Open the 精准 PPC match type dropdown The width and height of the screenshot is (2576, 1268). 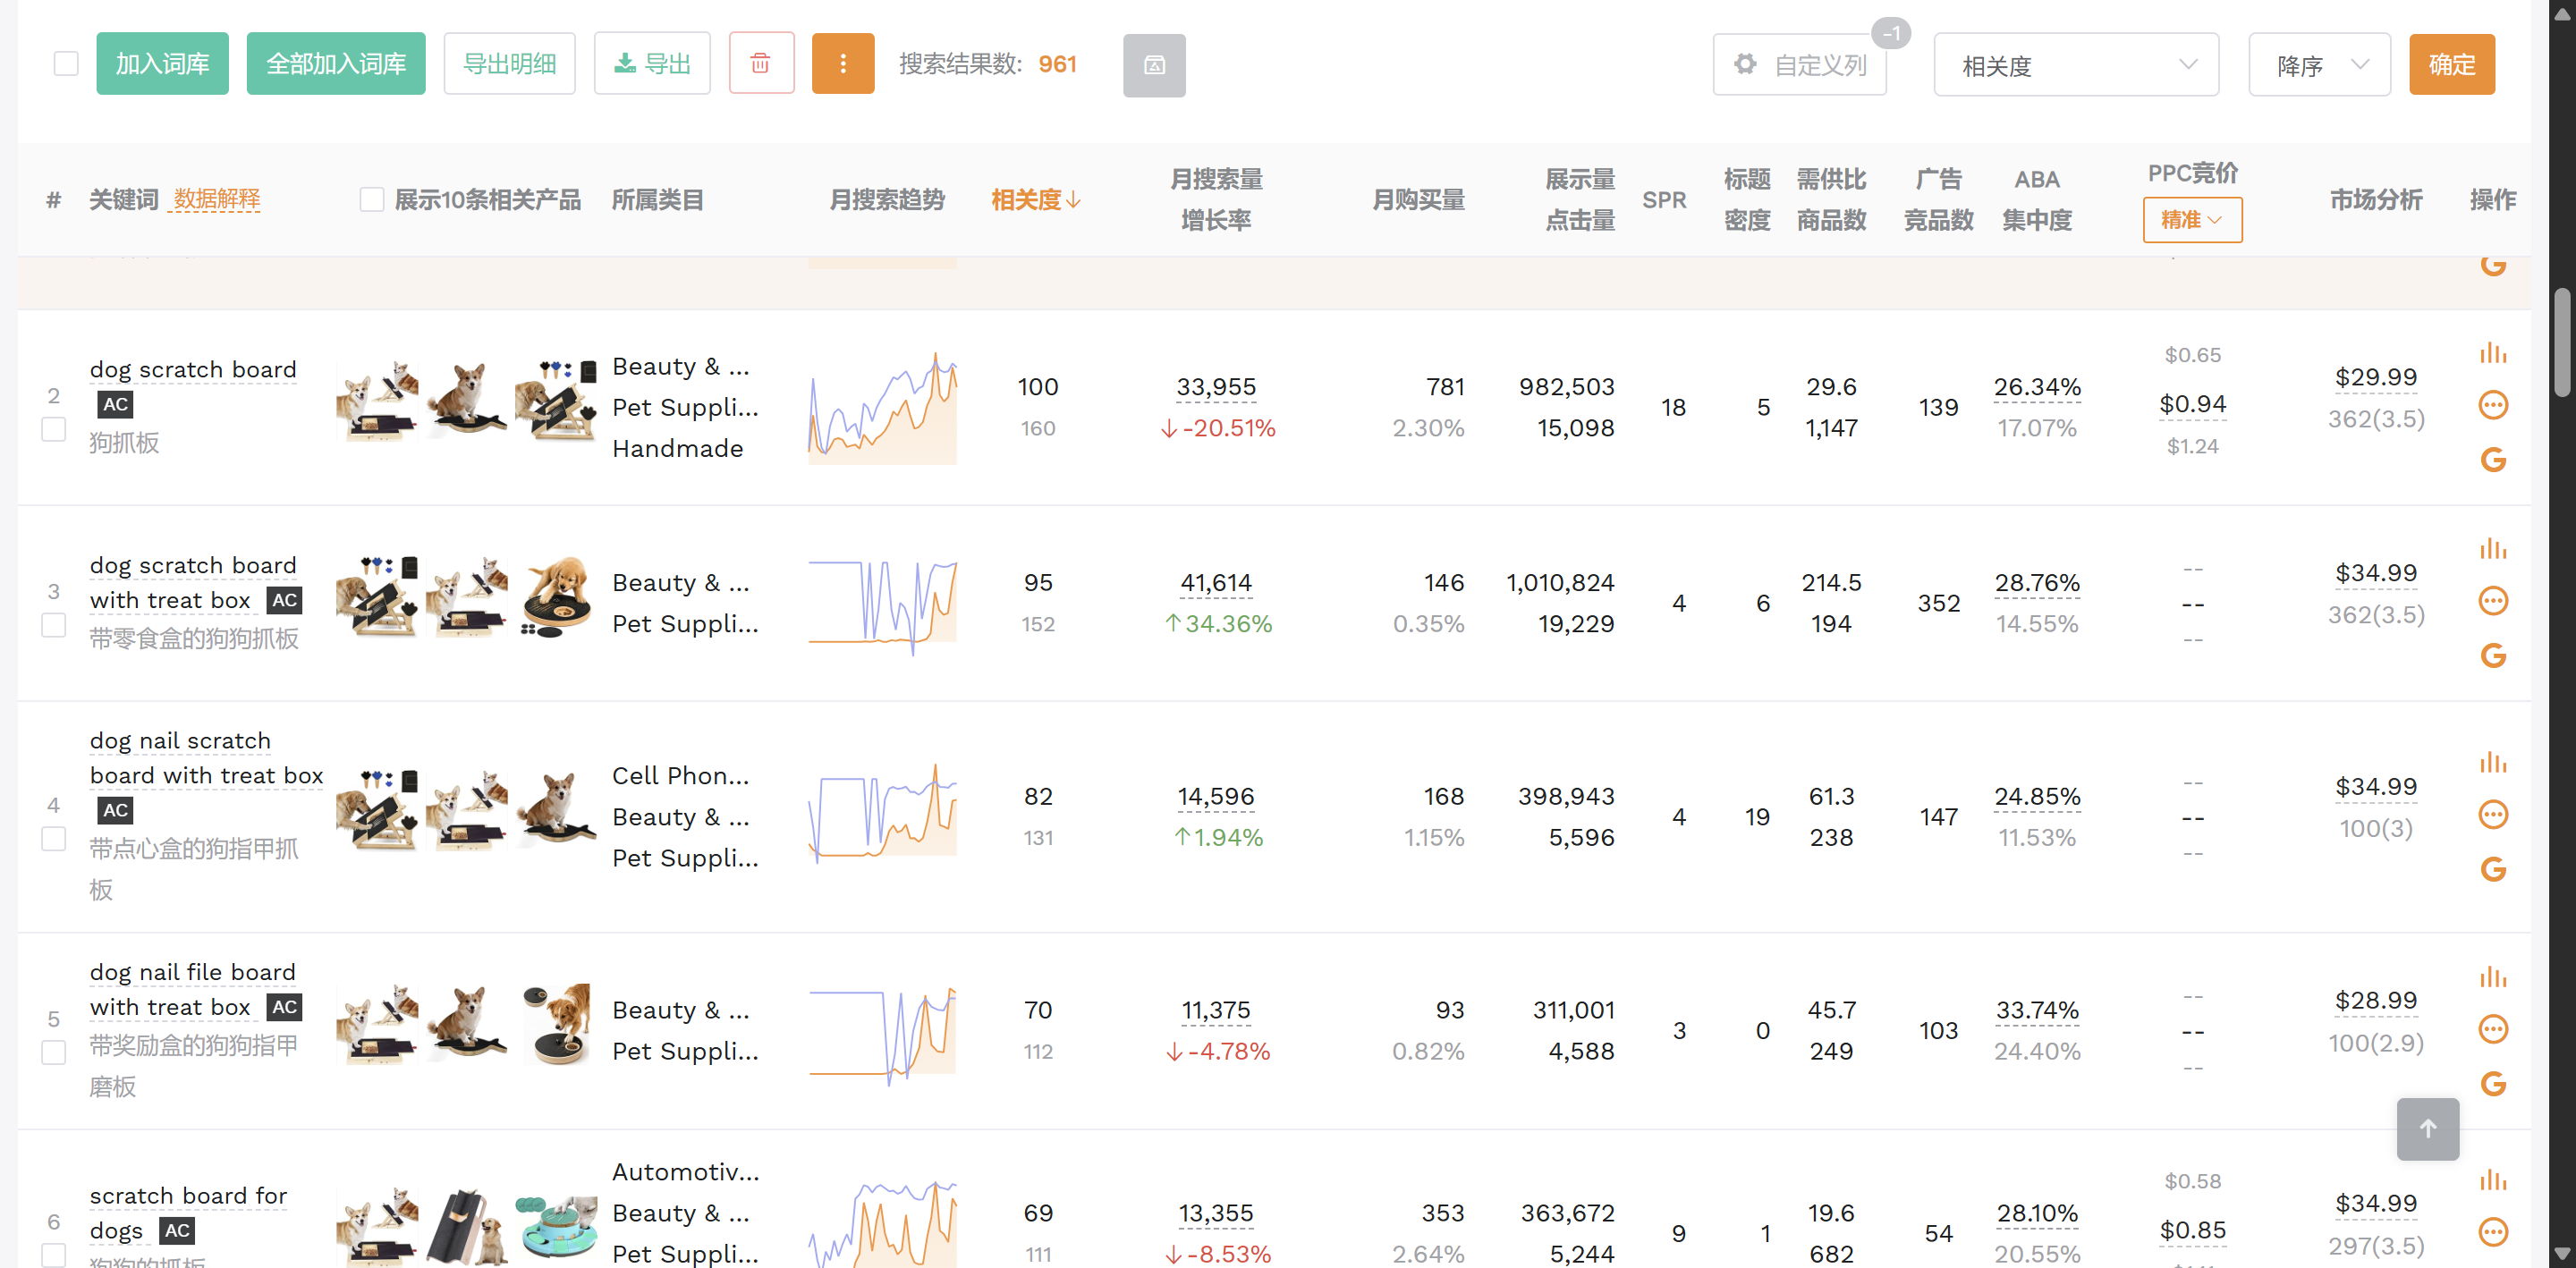[x=2192, y=220]
